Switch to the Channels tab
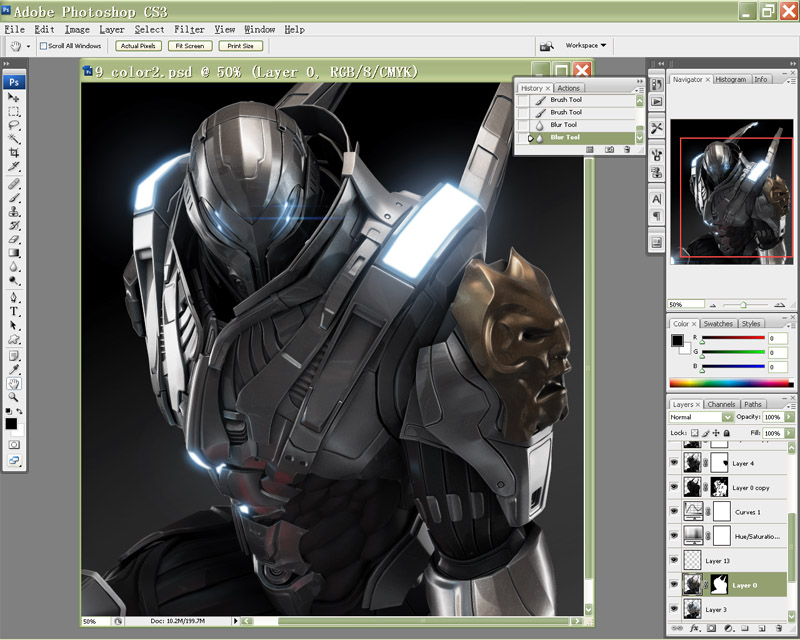This screenshot has height=640, width=800. (721, 404)
